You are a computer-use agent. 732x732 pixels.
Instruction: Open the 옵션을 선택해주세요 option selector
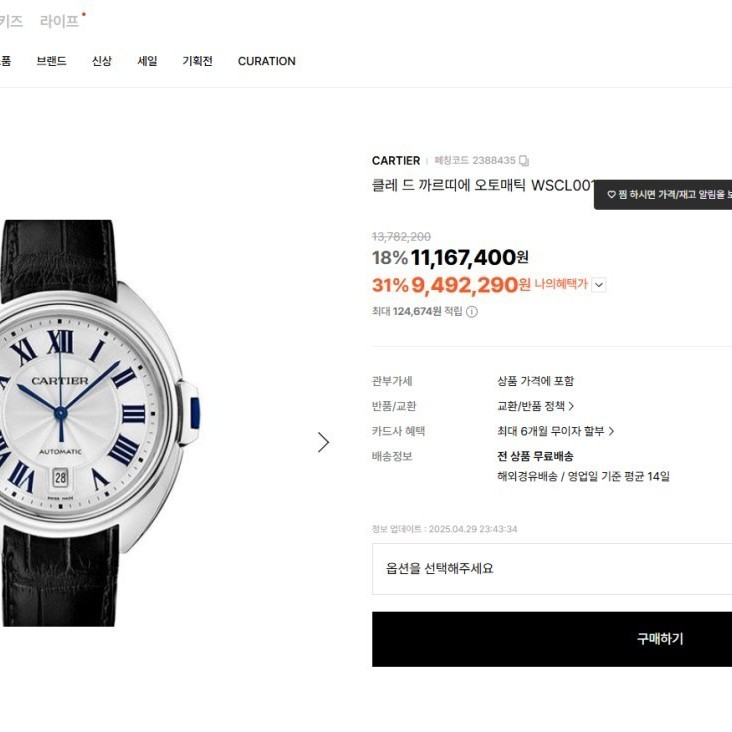coord(552,569)
